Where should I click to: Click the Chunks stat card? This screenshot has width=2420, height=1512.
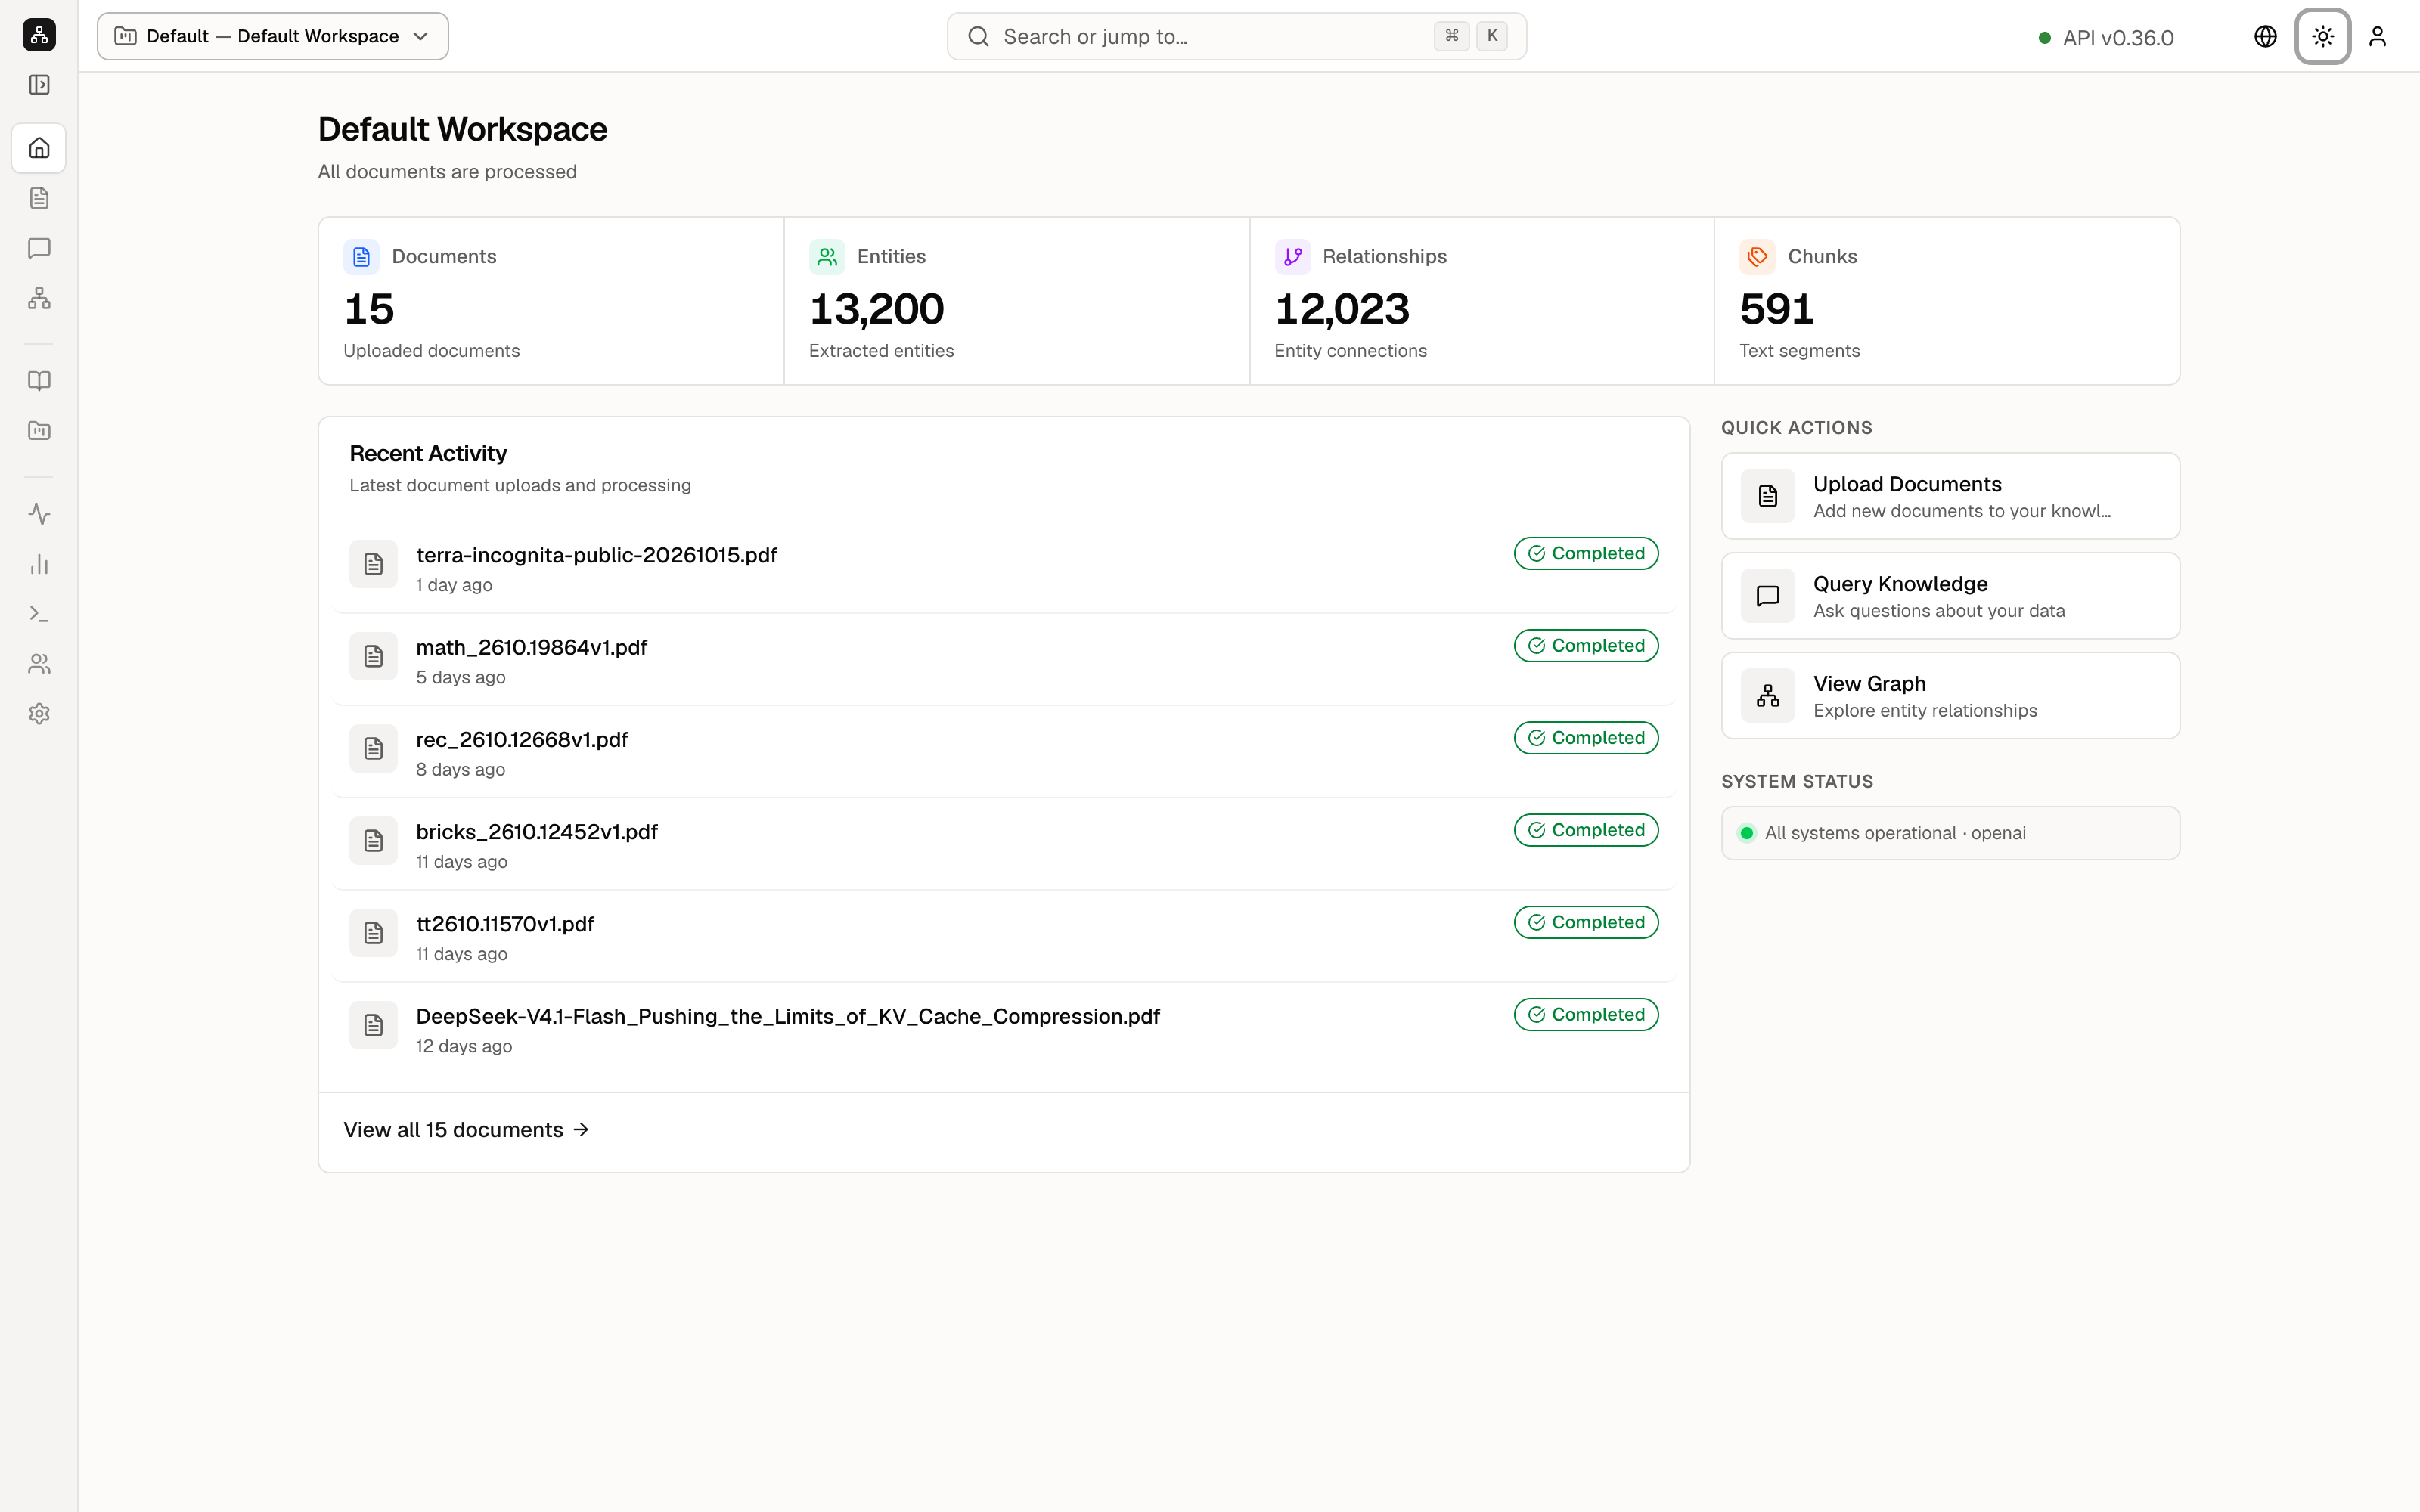(x=1946, y=301)
